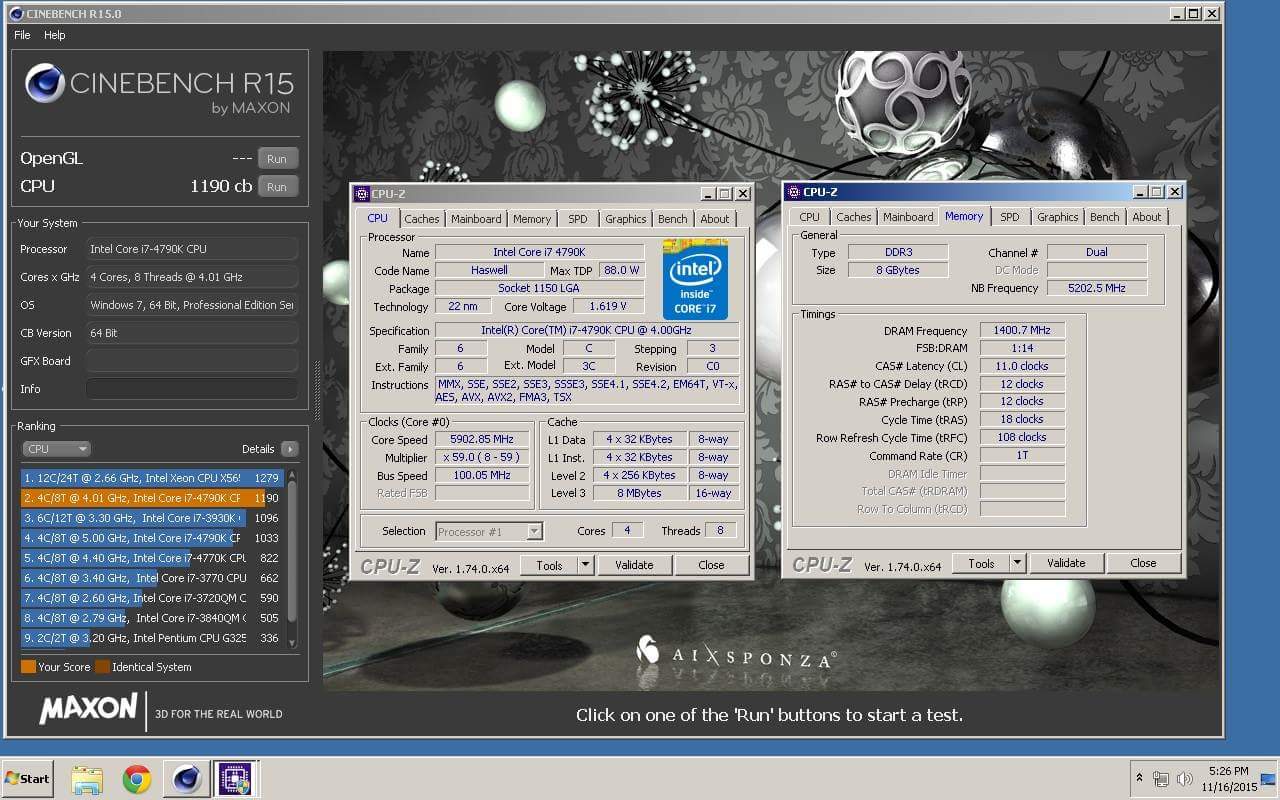The width and height of the screenshot is (1280, 800).
Task: Run the OpenGL benchmark
Action: 277,159
